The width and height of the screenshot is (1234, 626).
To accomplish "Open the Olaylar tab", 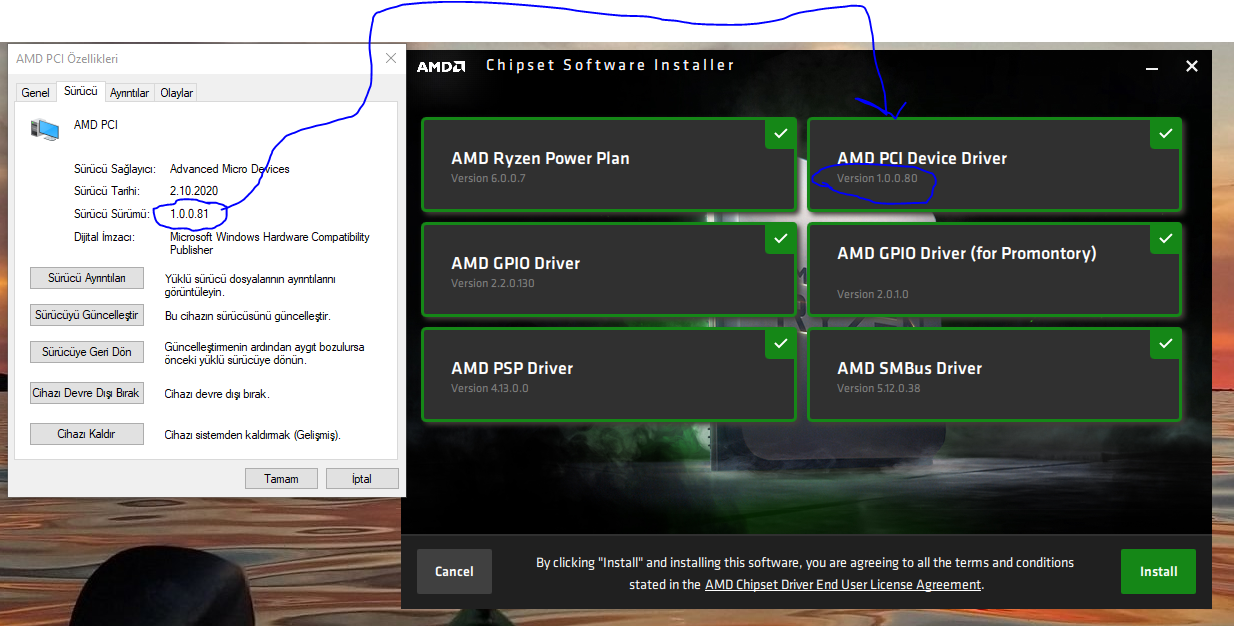I will tap(177, 93).
